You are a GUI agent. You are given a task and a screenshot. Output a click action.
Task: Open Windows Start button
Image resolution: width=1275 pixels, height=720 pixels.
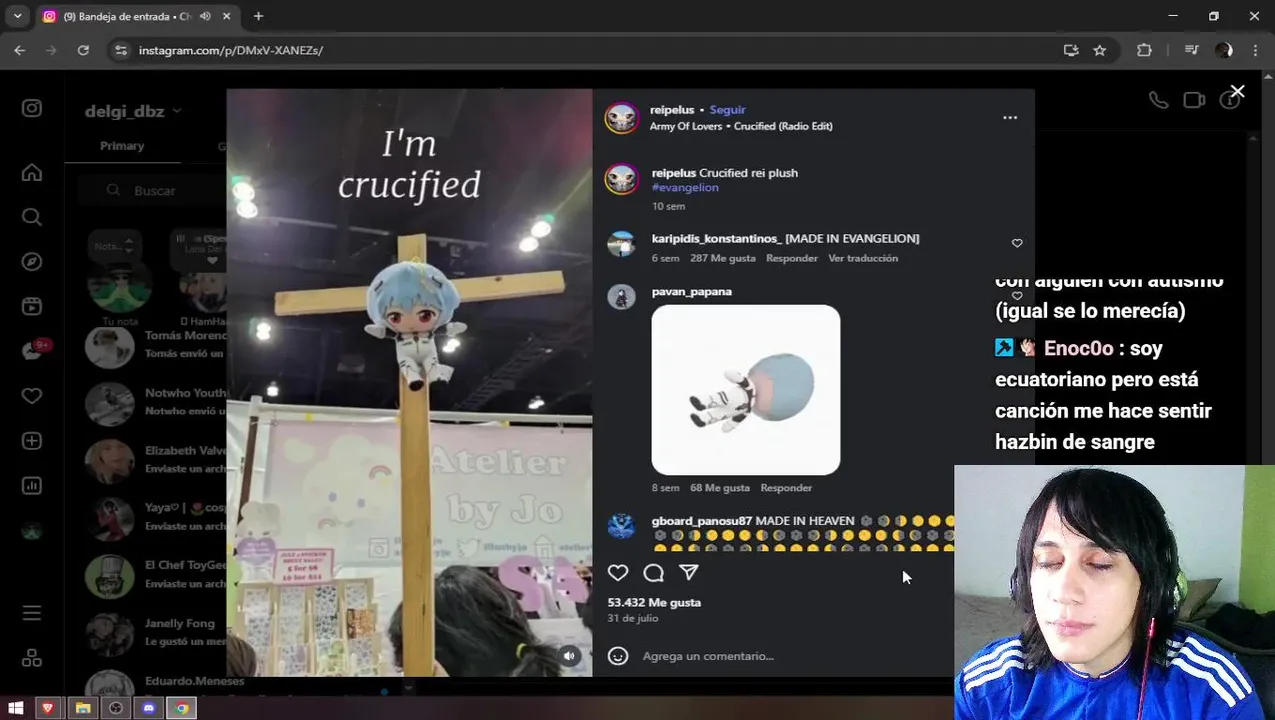15,708
